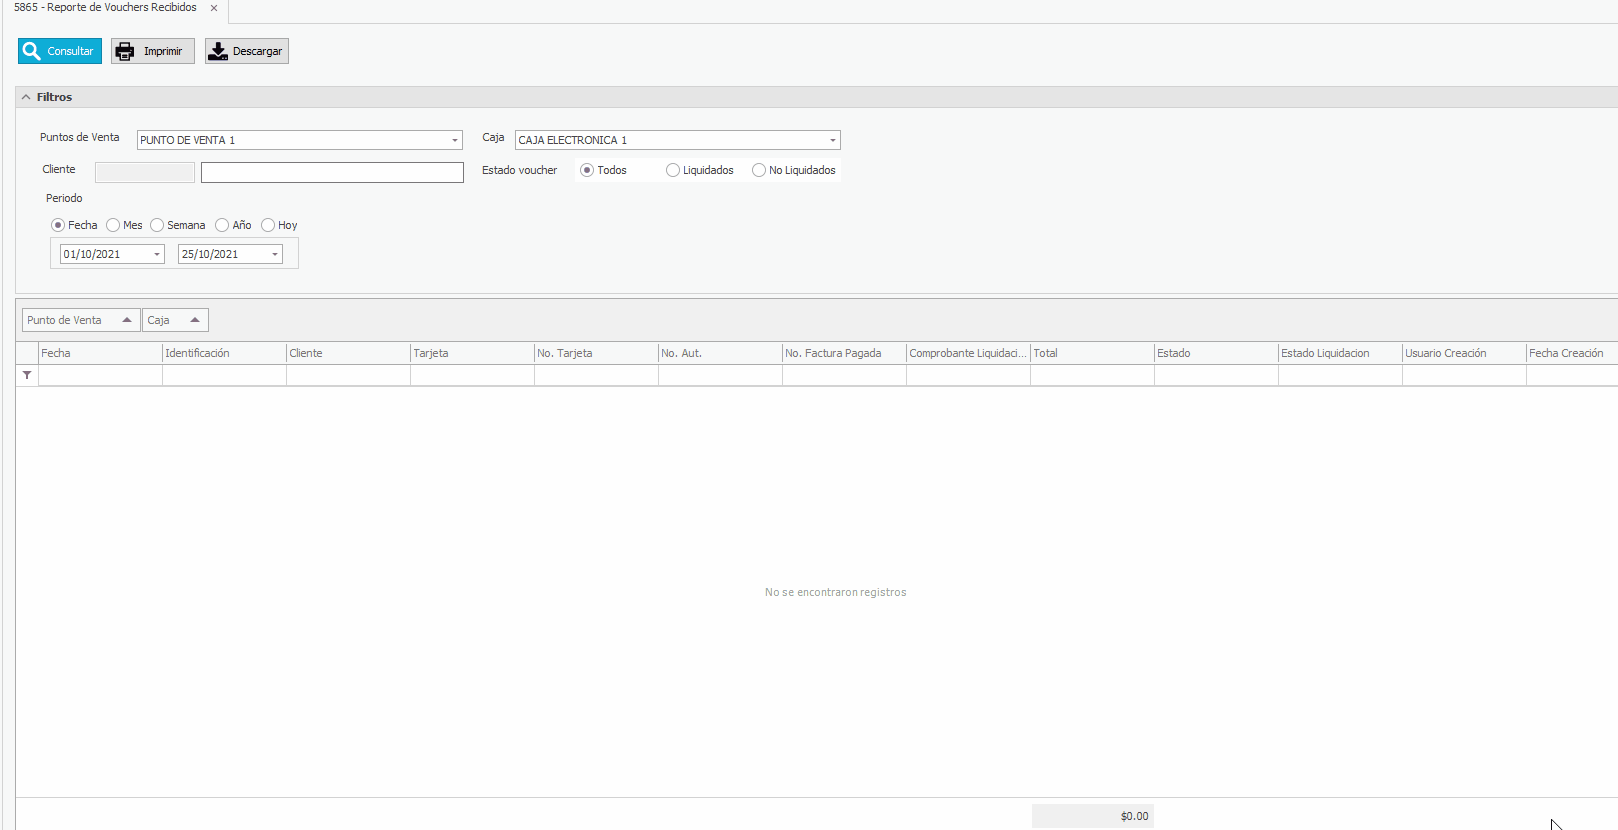Sort by the Total column header

(1091, 353)
